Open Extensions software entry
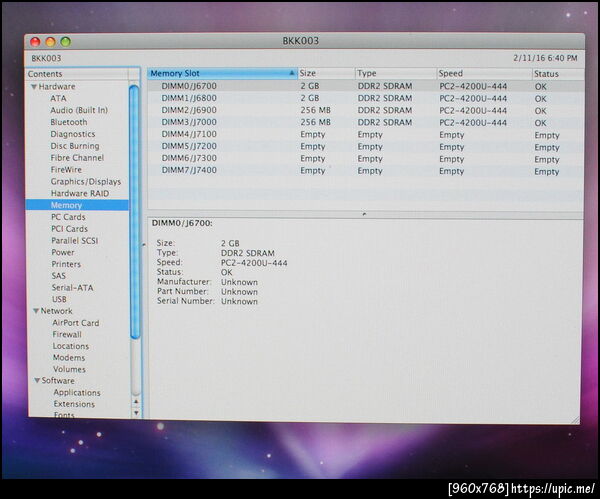 (74, 404)
